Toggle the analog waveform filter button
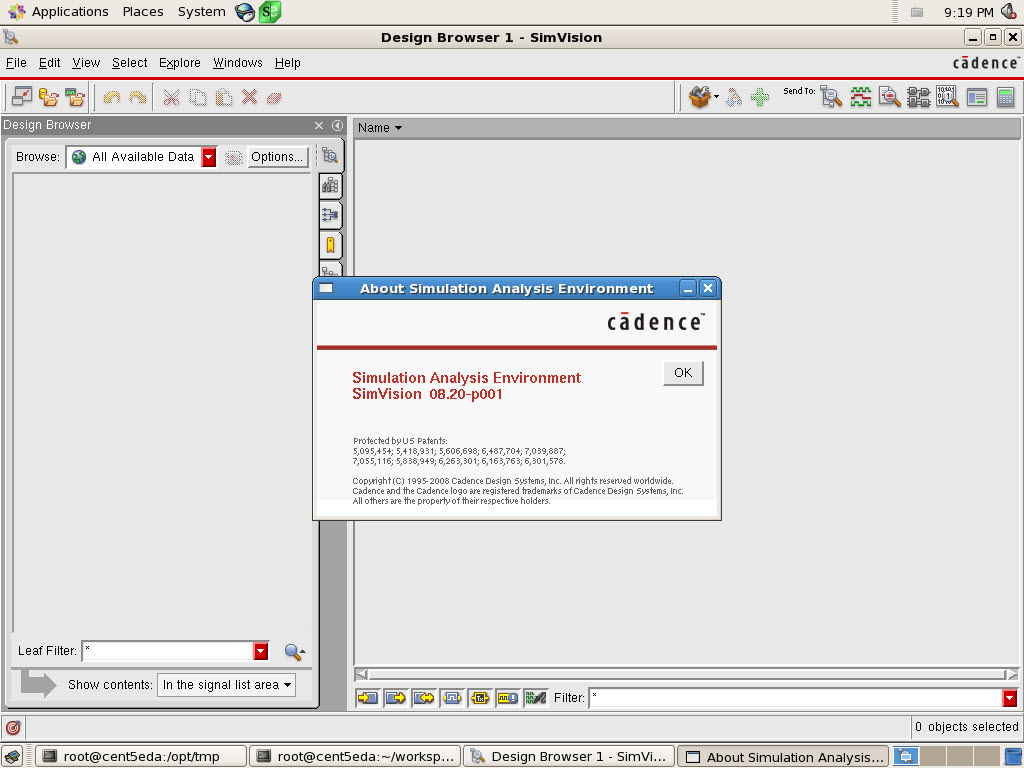 pos(536,697)
